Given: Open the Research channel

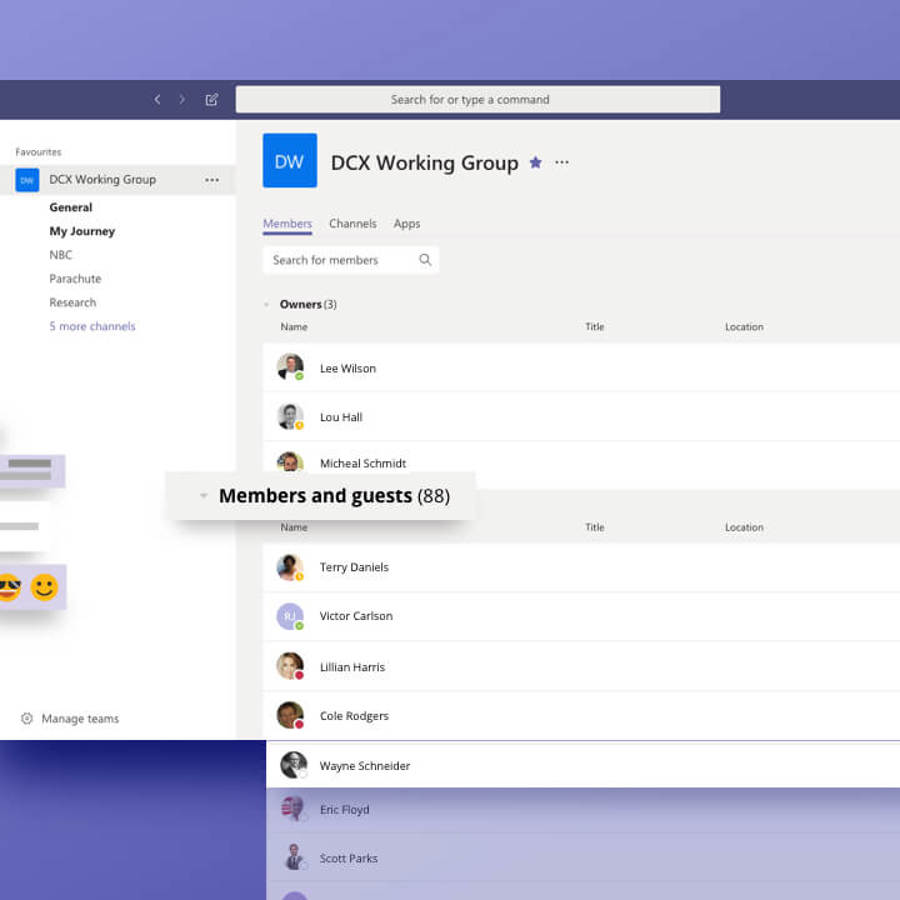Looking at the screenshot, I should pos(73,302).
